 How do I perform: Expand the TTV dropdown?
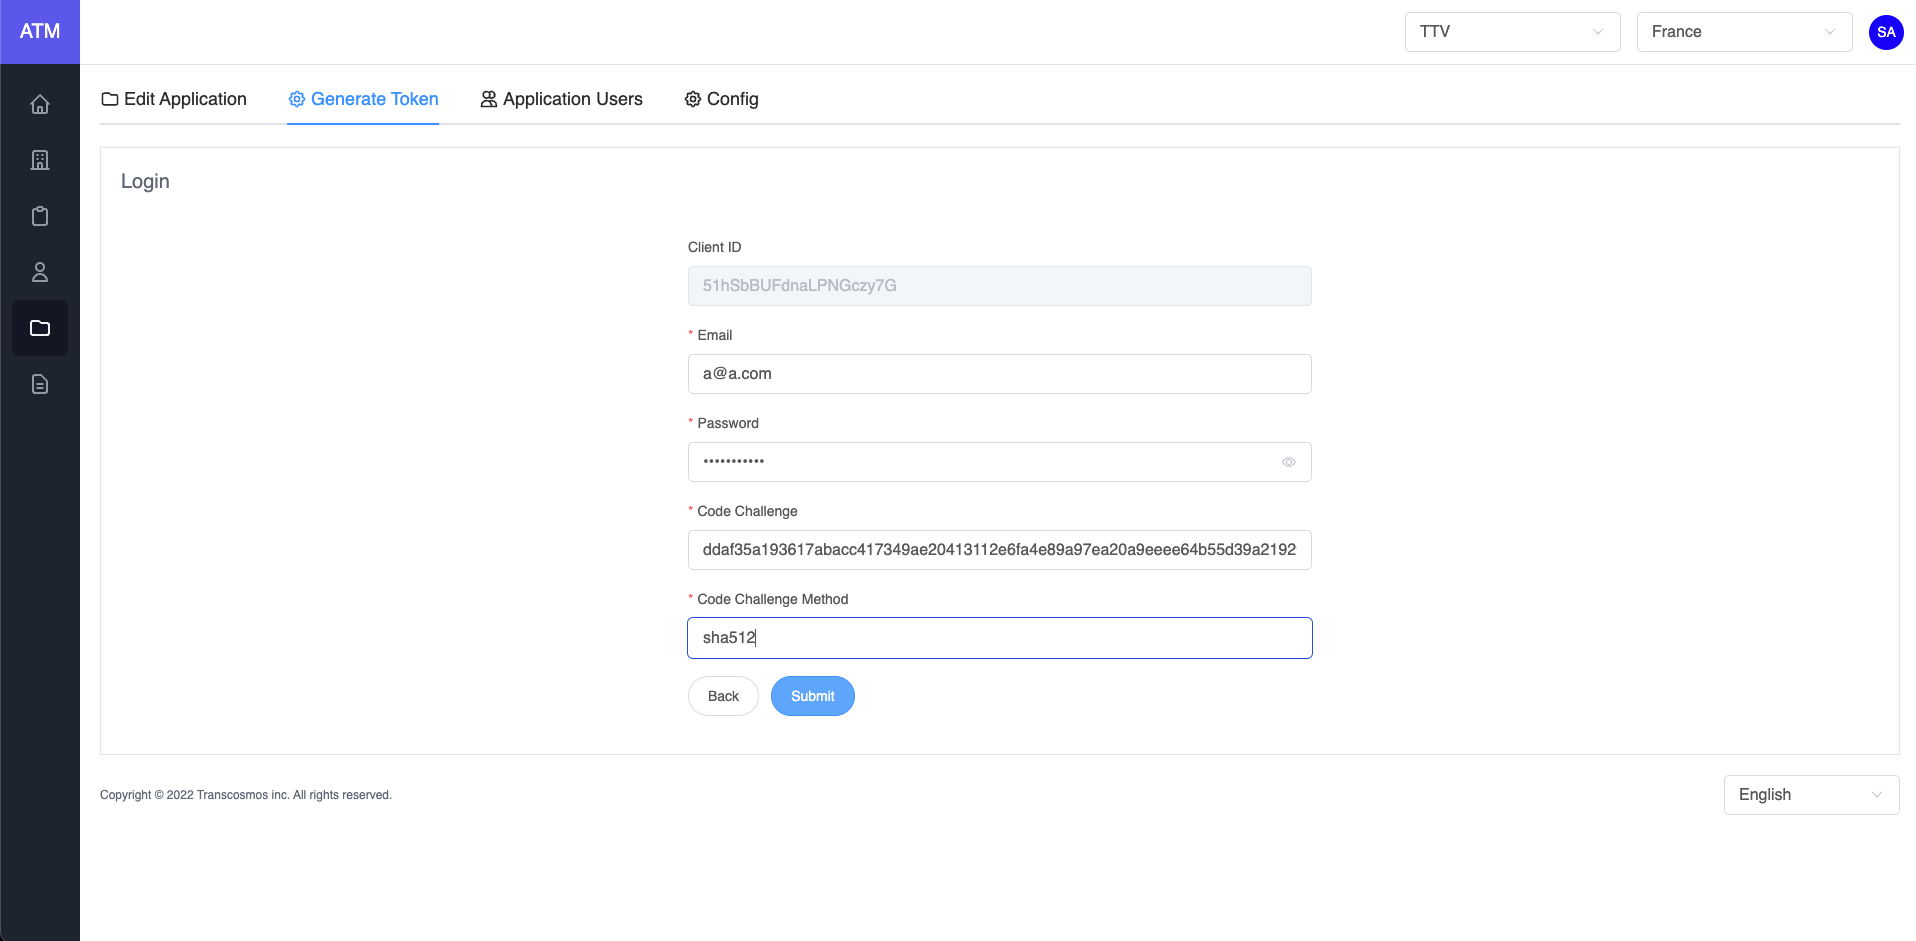click(1512, 32)
